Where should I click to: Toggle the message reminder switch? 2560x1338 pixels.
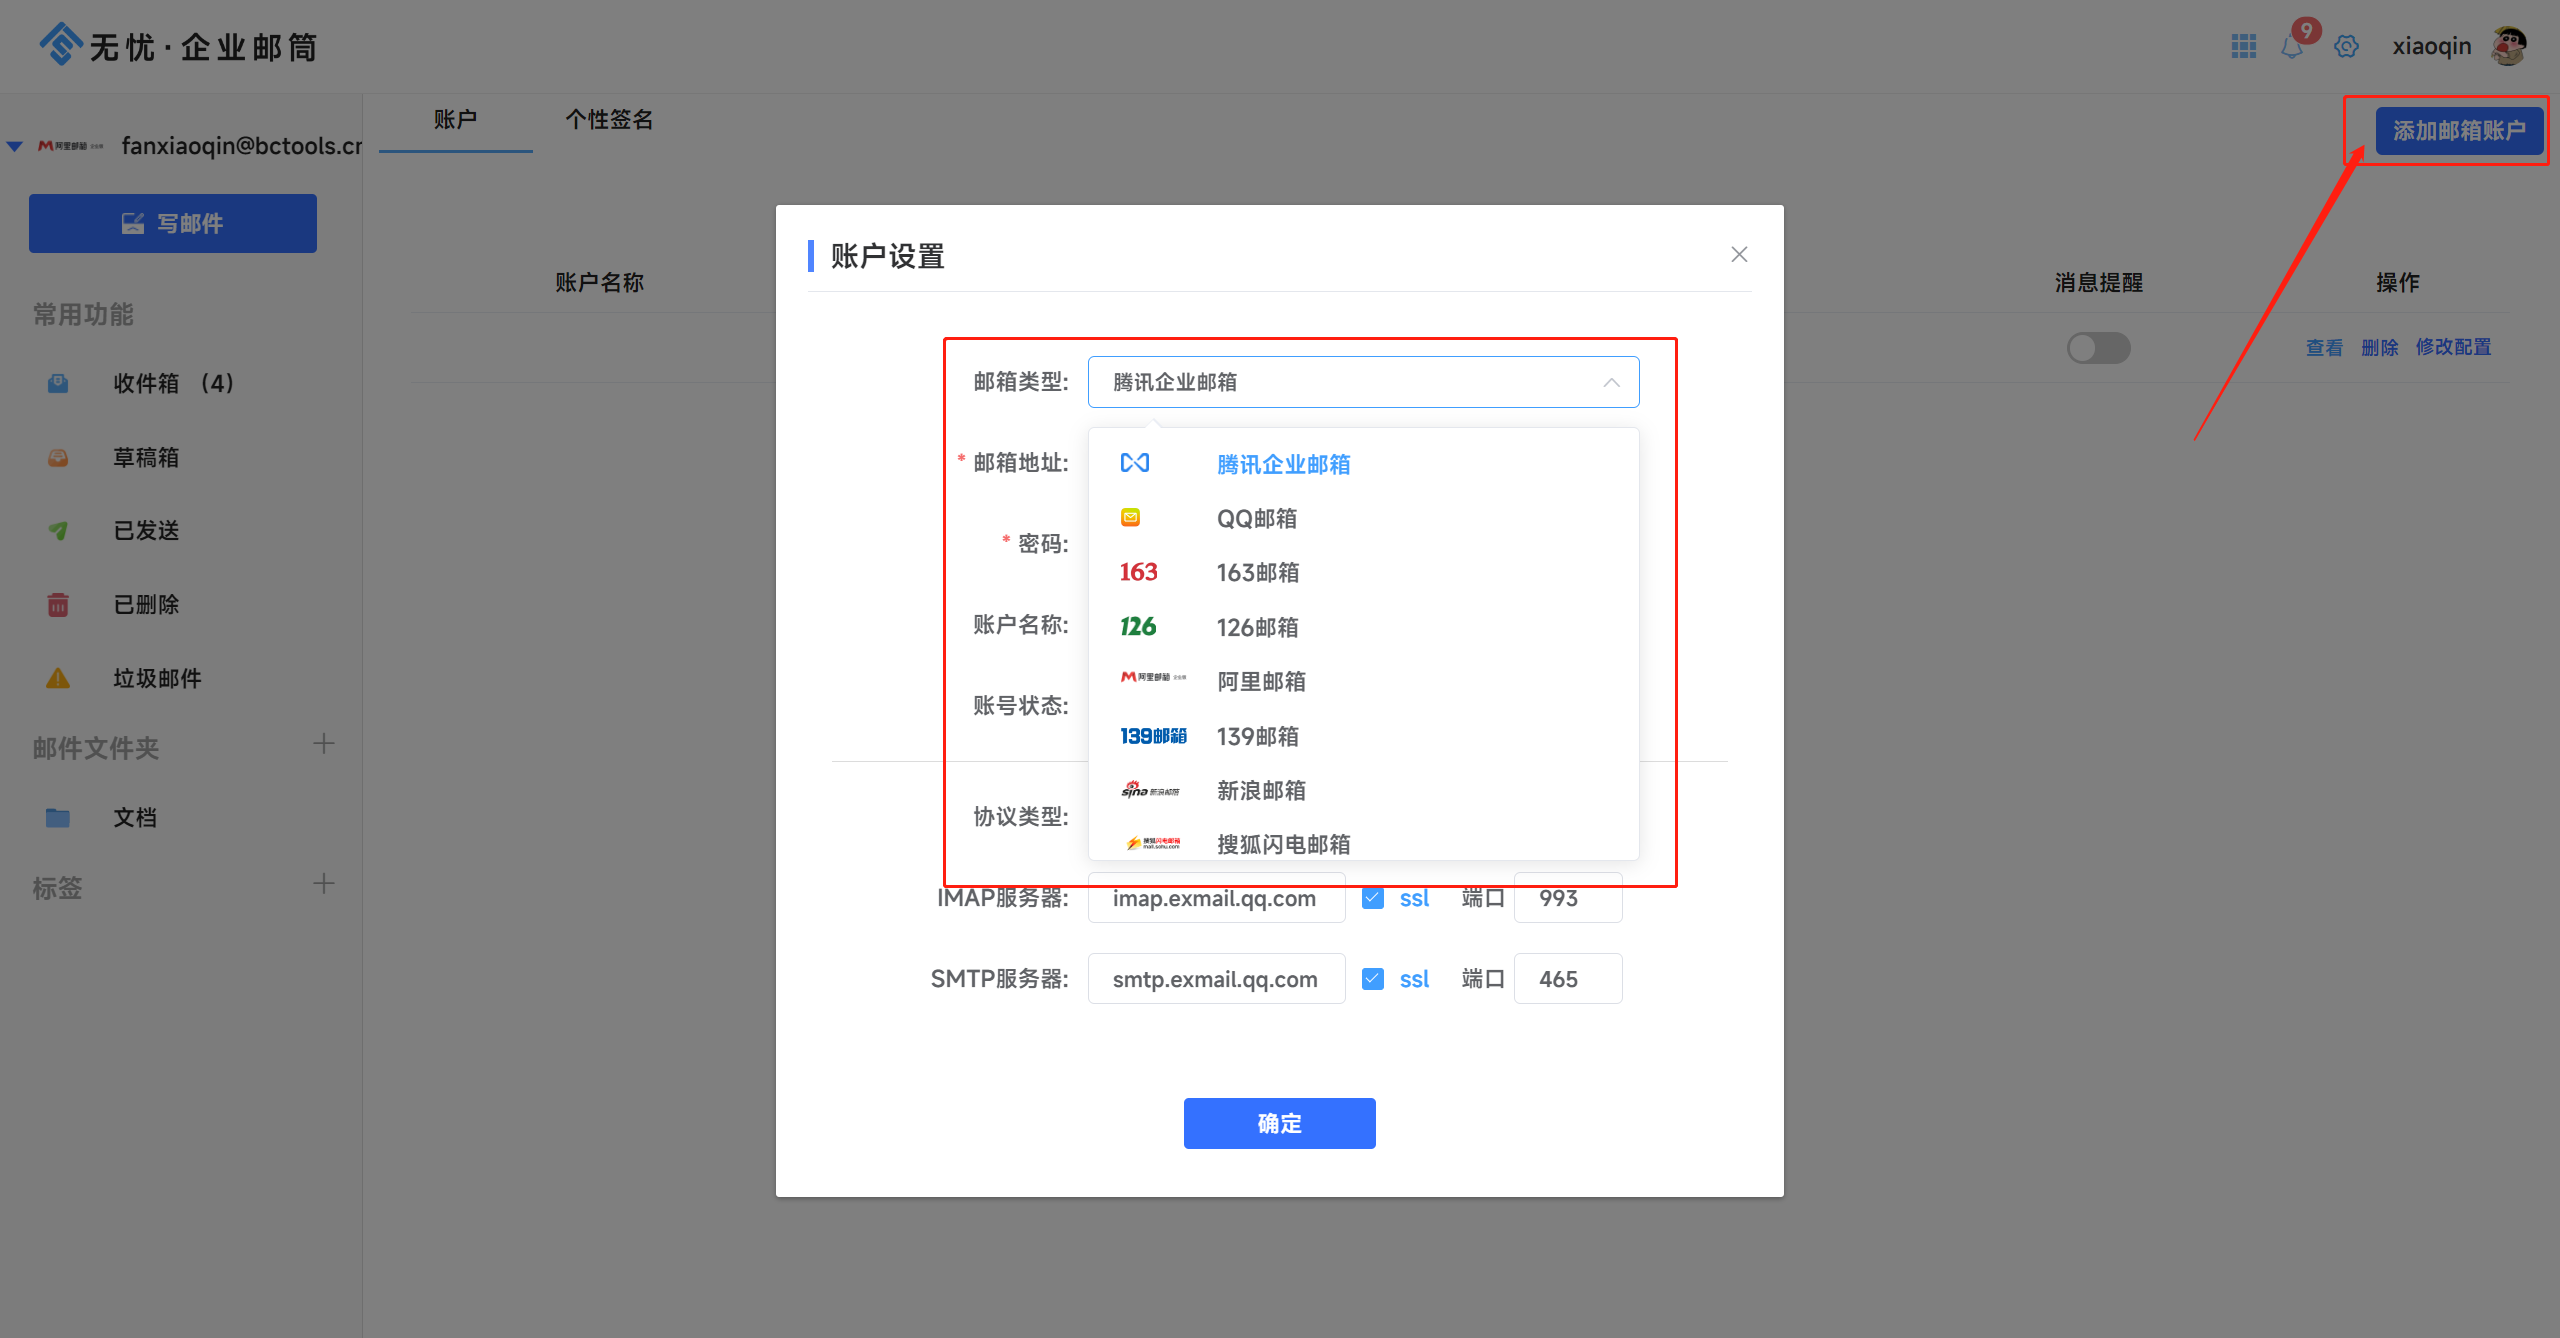coord(2098,348)
